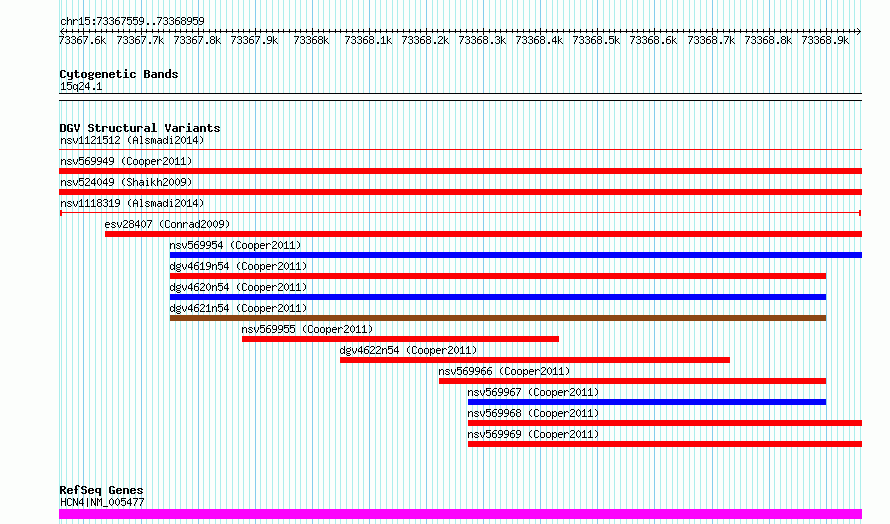
Task: Click the chr15:73367559..73368959 coordinate text
Action: point(132,22)
